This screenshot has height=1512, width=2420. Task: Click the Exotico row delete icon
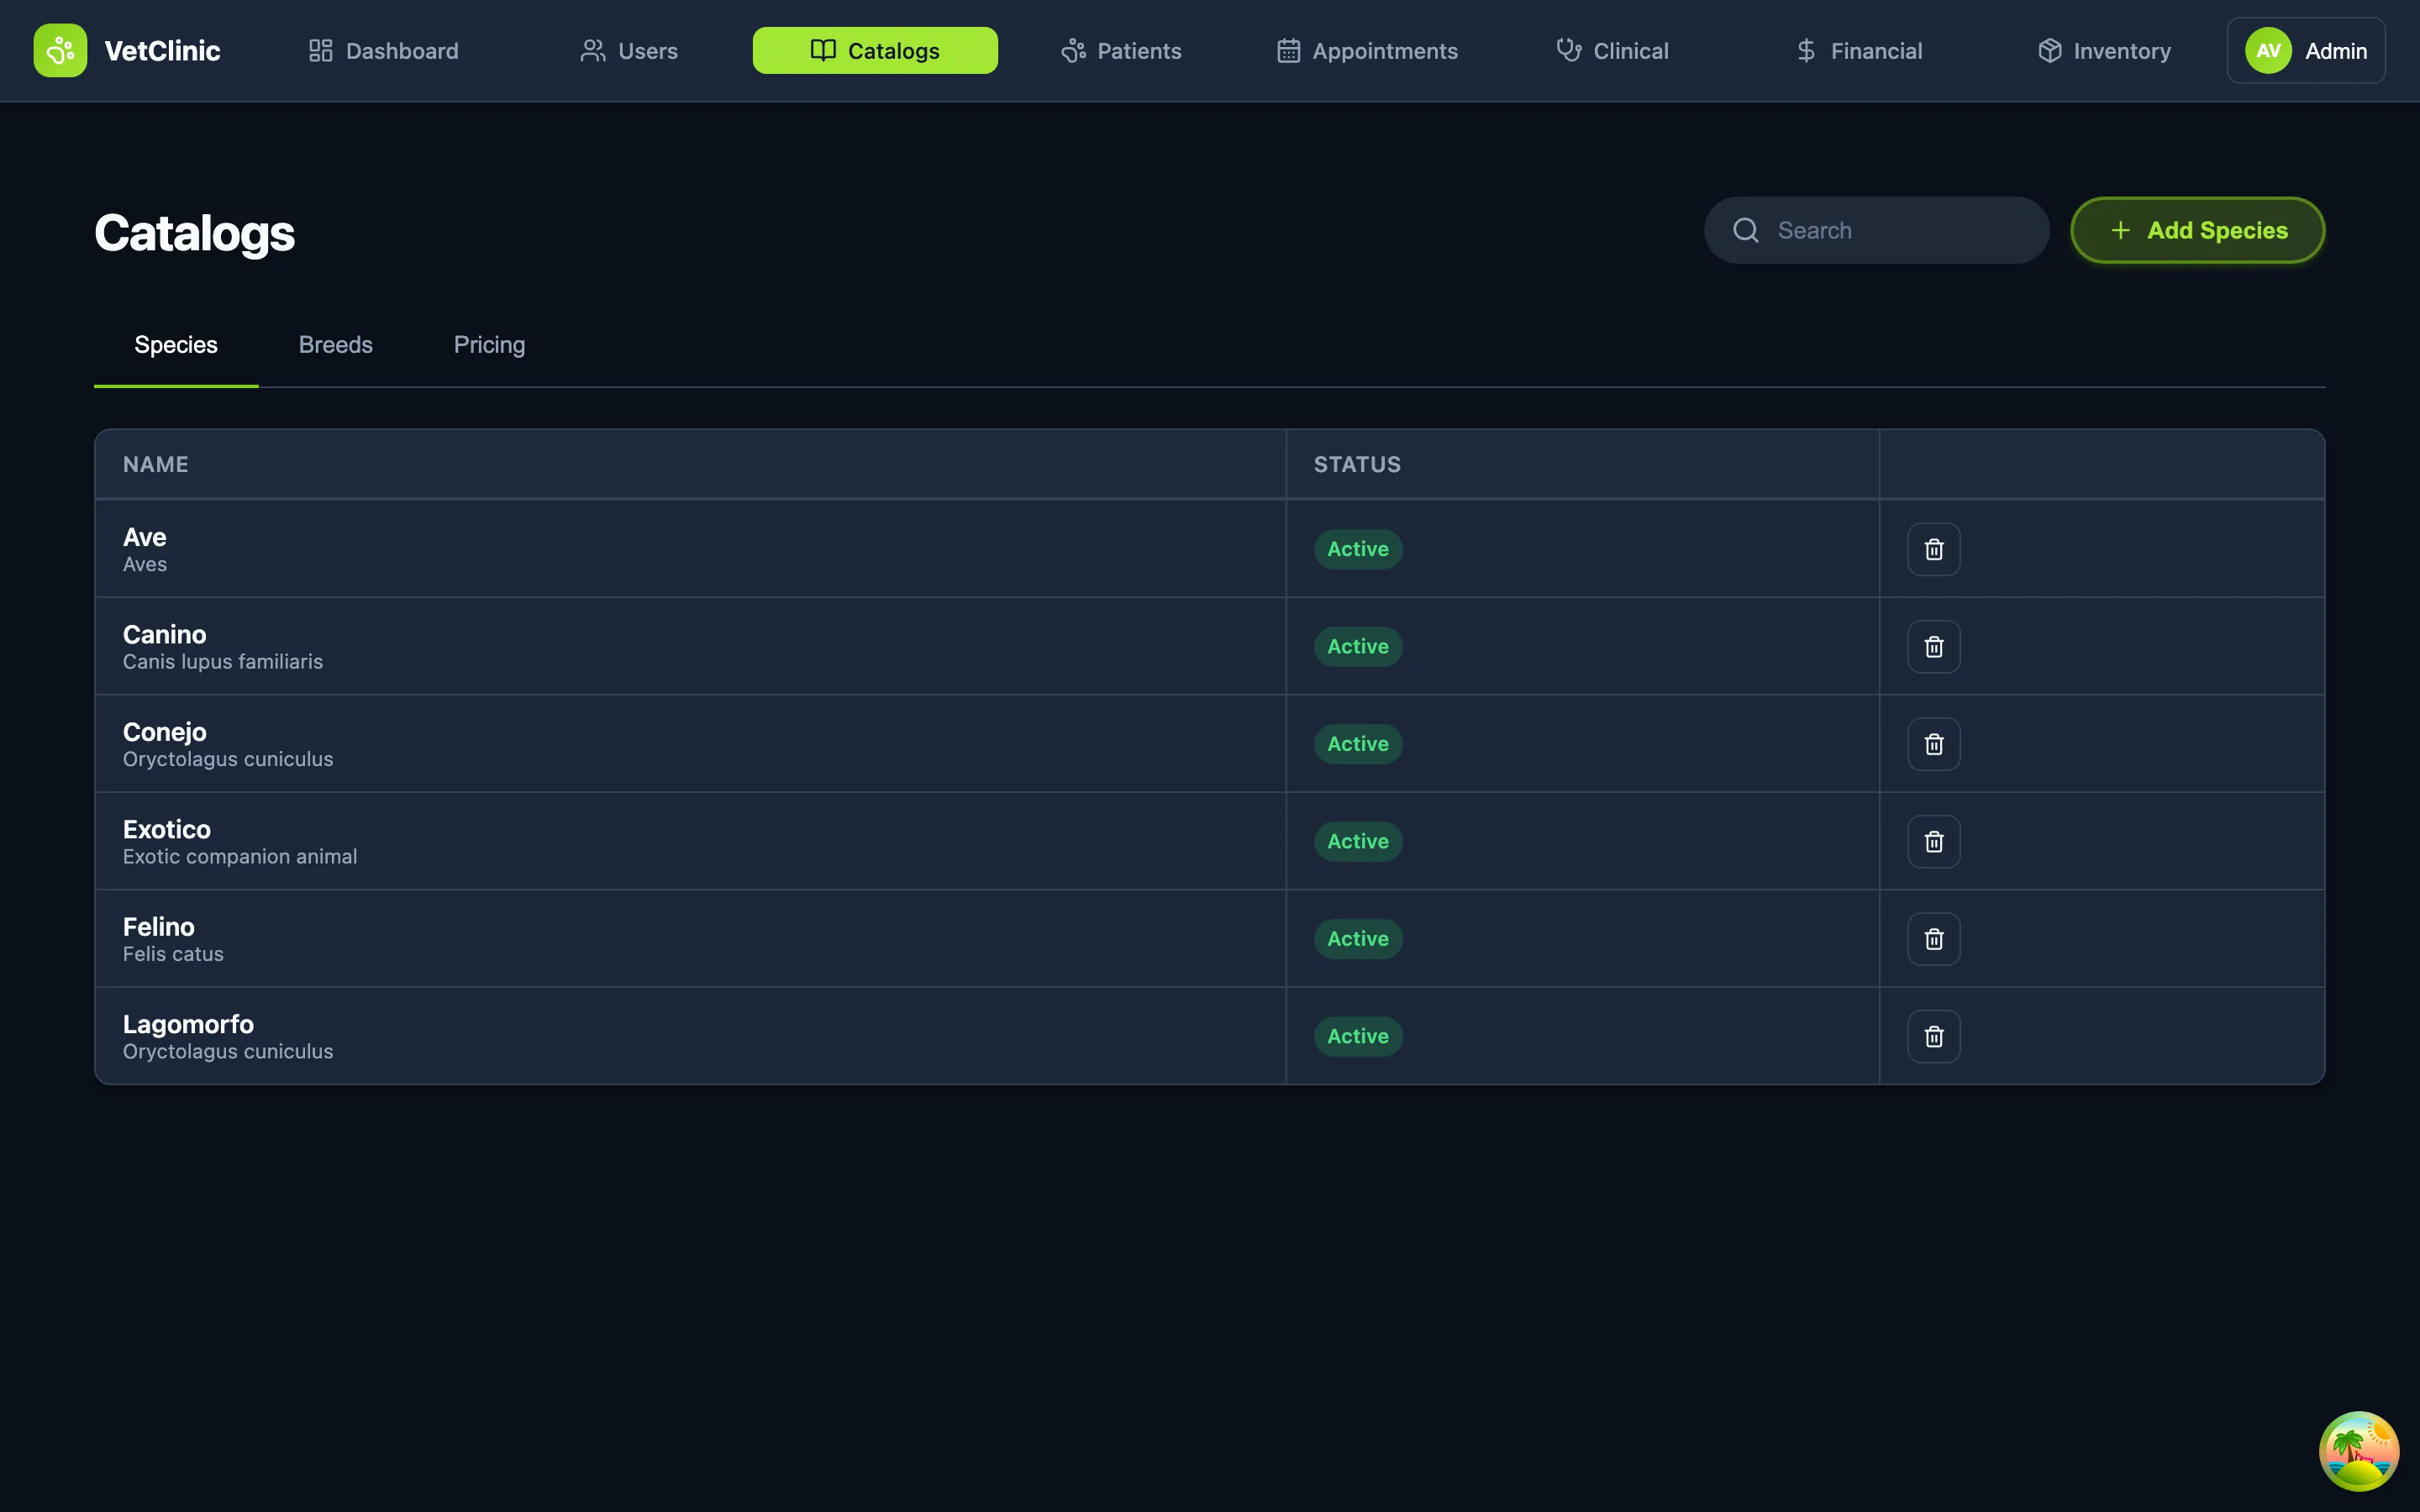pos(1933,841)
